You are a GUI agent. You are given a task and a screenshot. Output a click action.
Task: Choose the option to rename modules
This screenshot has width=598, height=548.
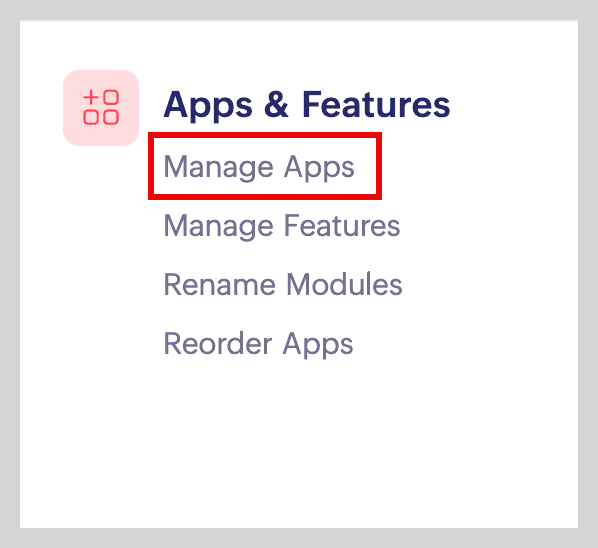pyautogui.click(x=283, y=284)
